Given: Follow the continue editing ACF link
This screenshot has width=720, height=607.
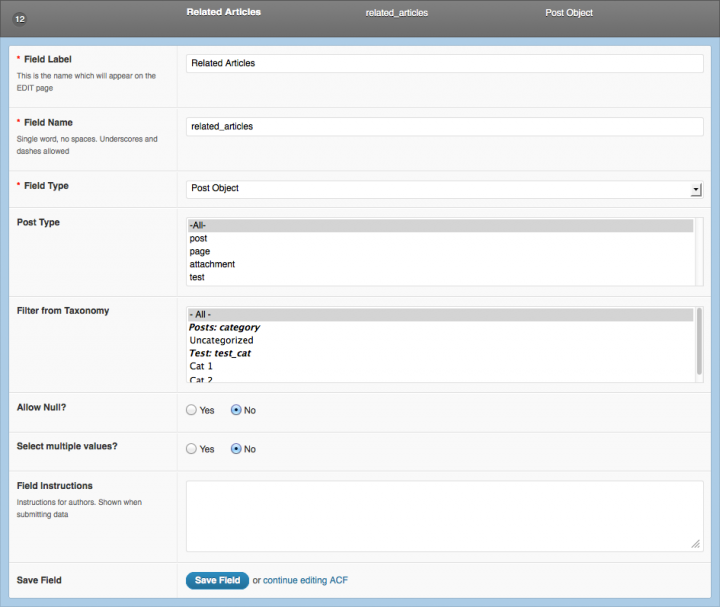Looking at the screenshot, I should 305,580.
